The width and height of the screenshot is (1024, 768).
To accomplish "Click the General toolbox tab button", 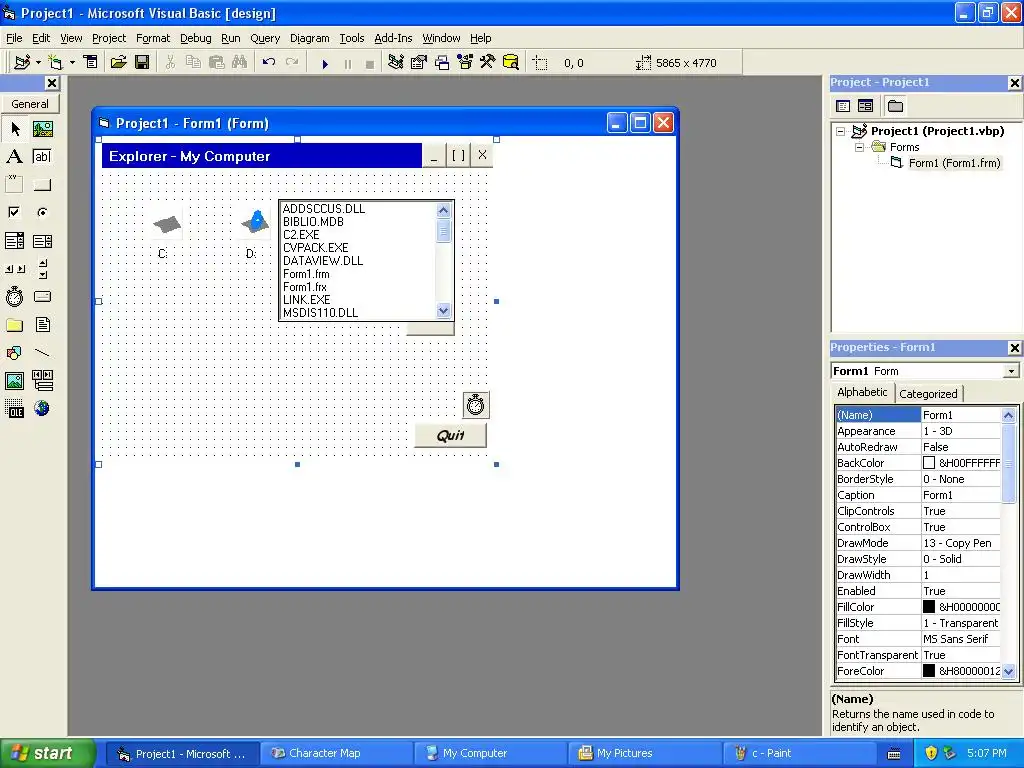I will tap(30, 104).
